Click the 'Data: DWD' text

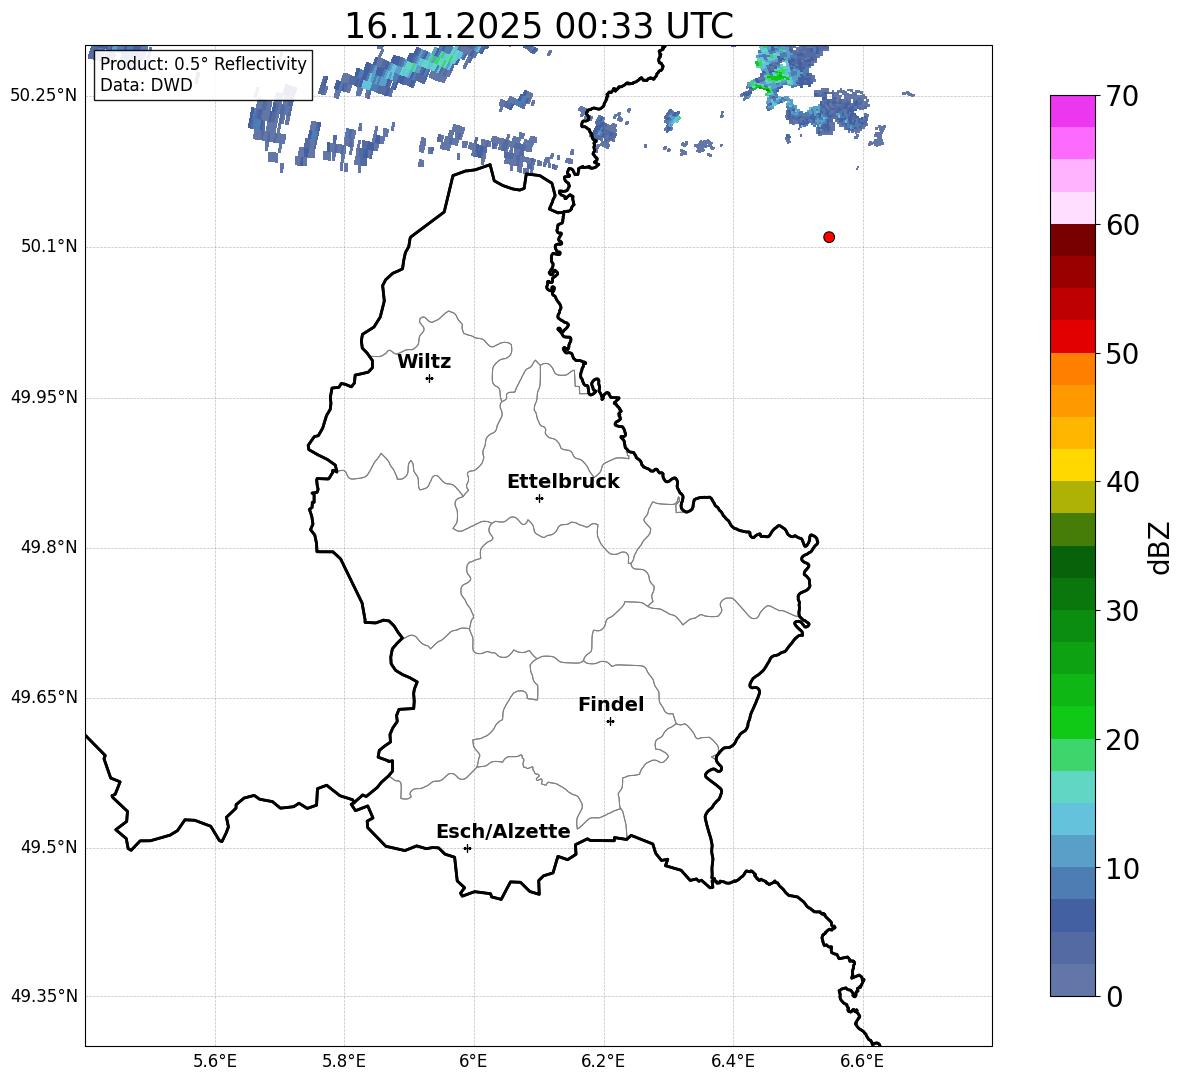coord(146,85)
